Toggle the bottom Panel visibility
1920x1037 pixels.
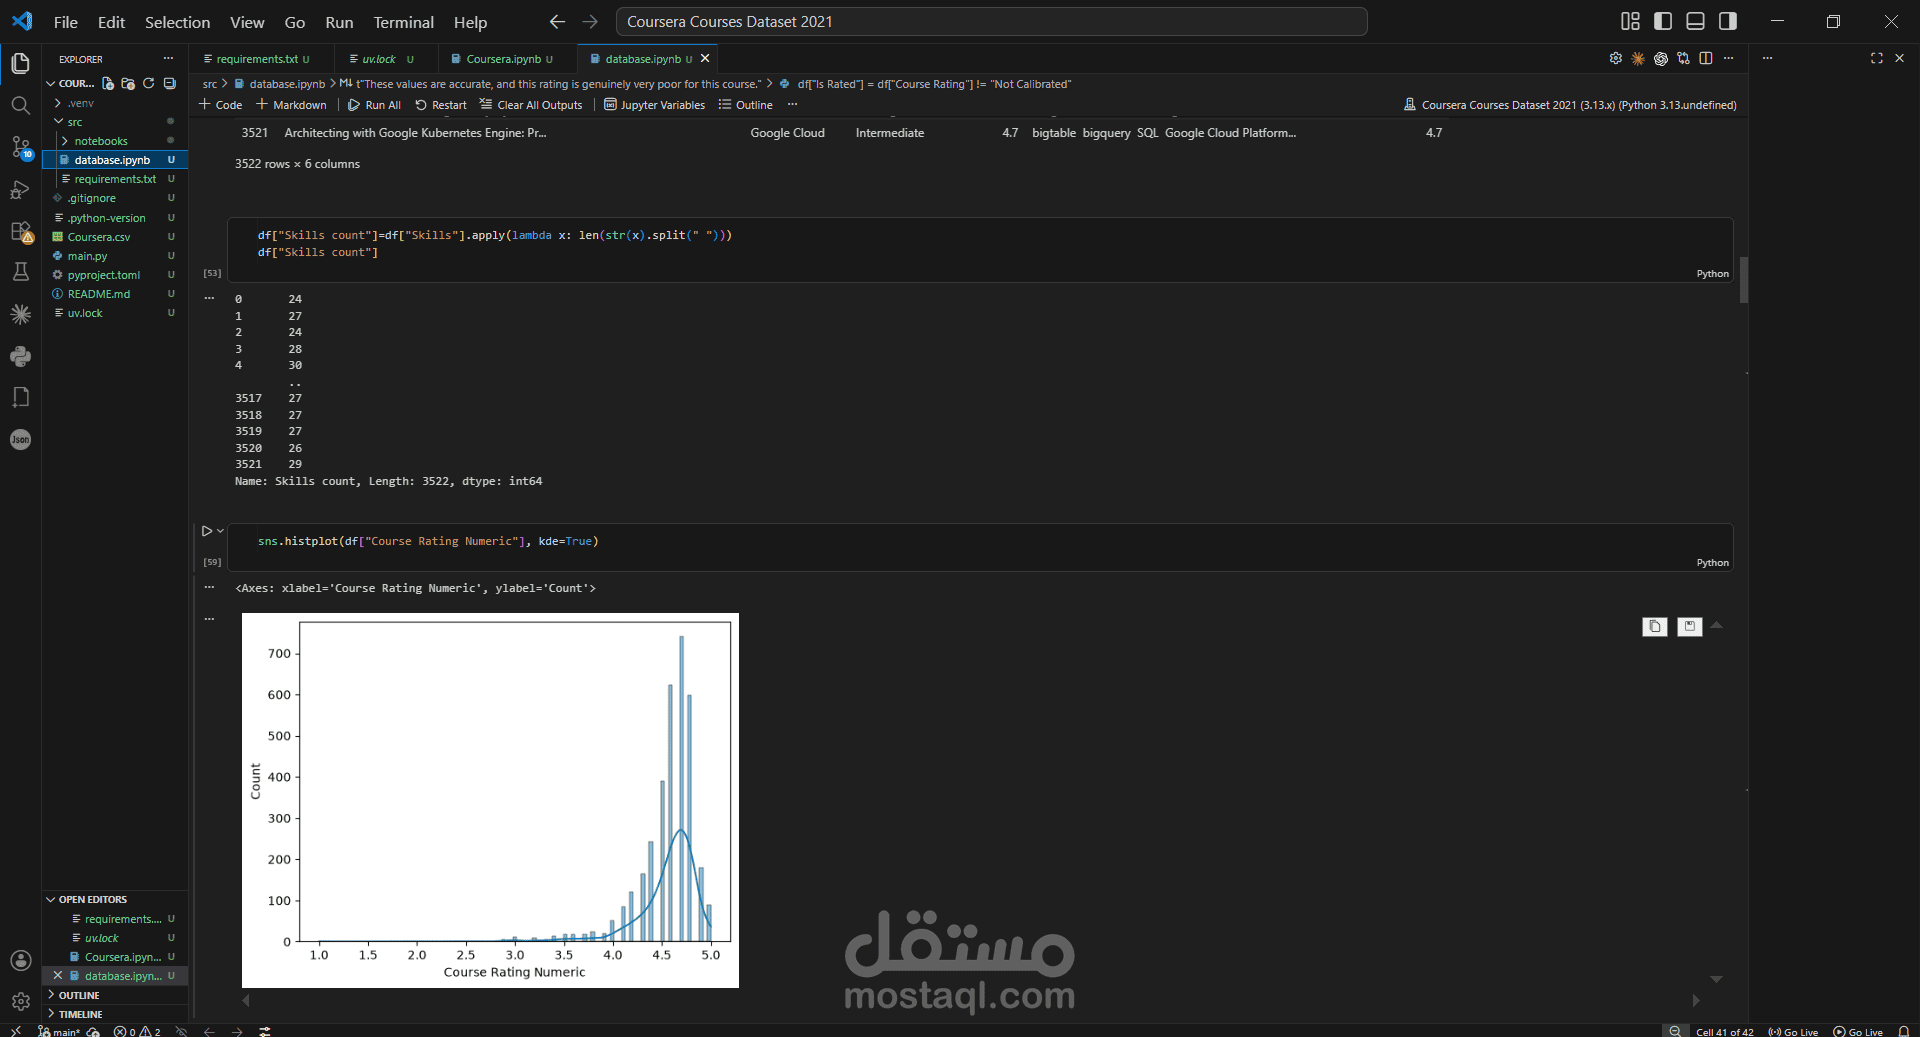1695,21
